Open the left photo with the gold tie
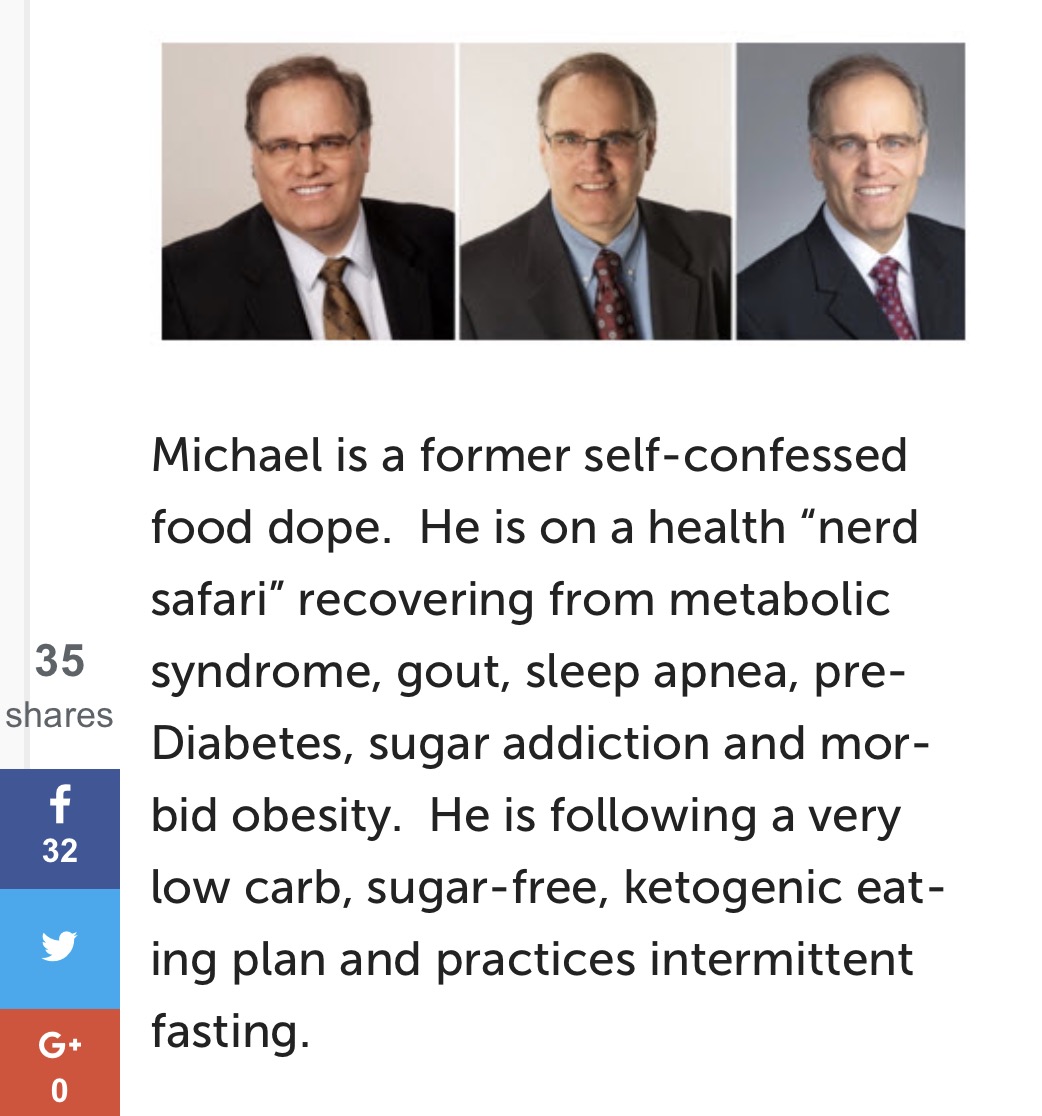The image size is (1042, 1116). click(307, 191)
